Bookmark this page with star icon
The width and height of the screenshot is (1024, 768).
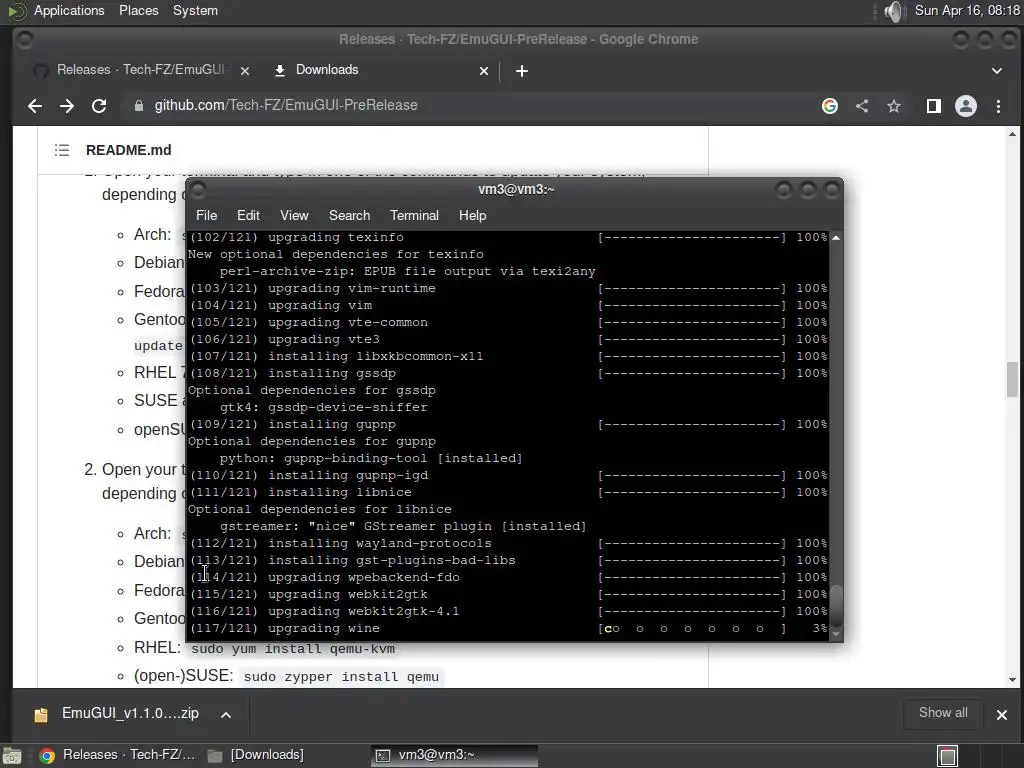point(894,106)
